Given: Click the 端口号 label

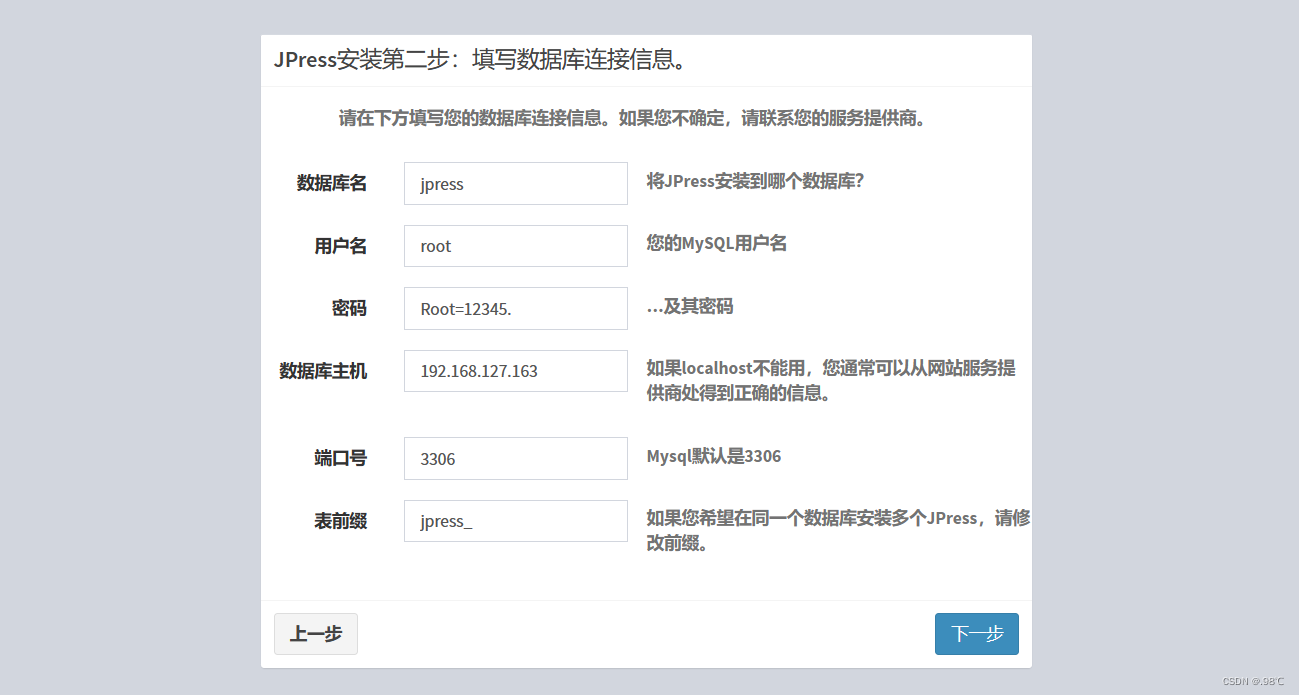Looking at the screenshot, I should (x=341, y=458).
